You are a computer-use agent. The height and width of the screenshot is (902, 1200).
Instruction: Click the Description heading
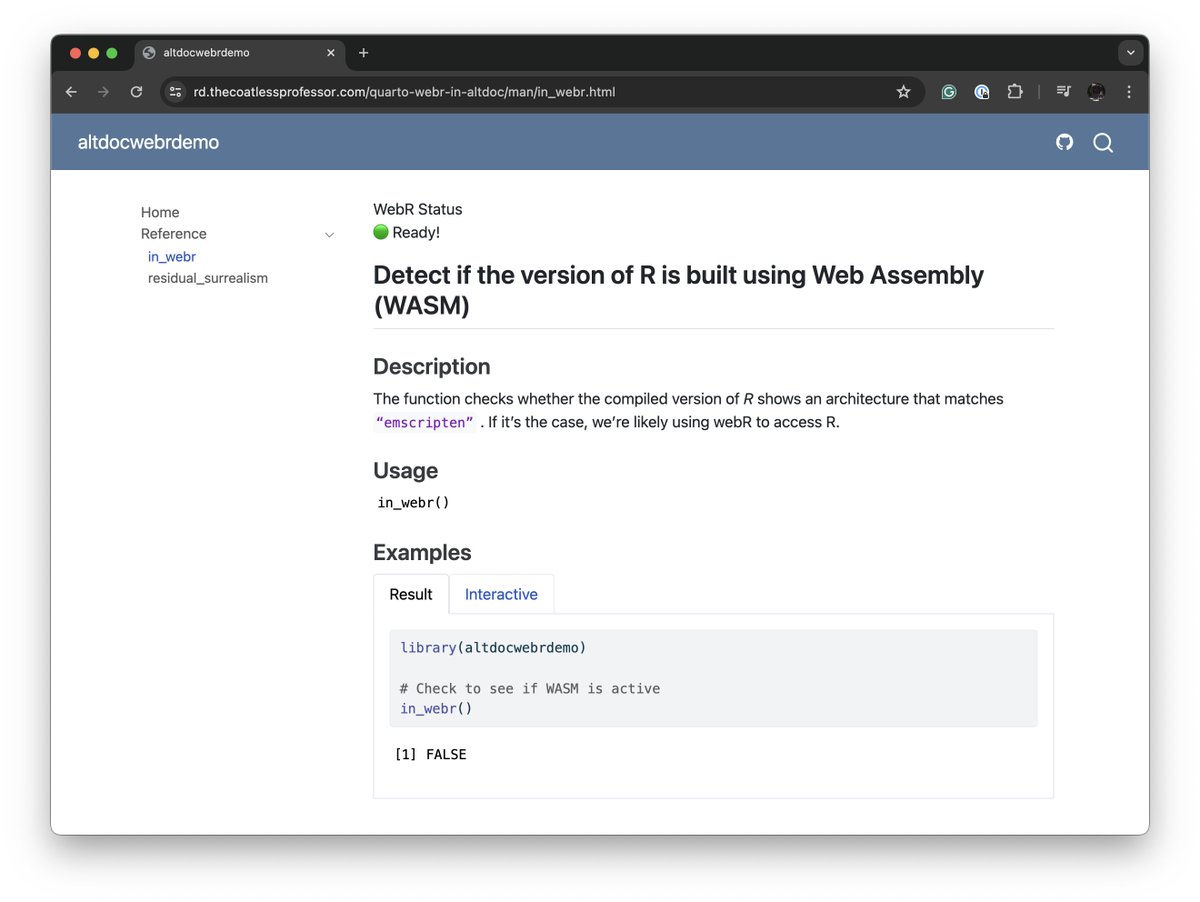click(432, 366)
